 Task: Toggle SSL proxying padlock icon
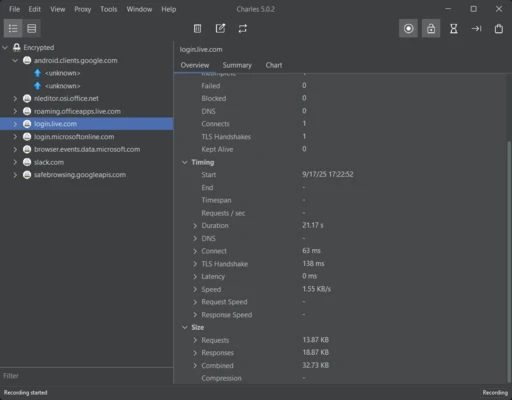[431, 28]
